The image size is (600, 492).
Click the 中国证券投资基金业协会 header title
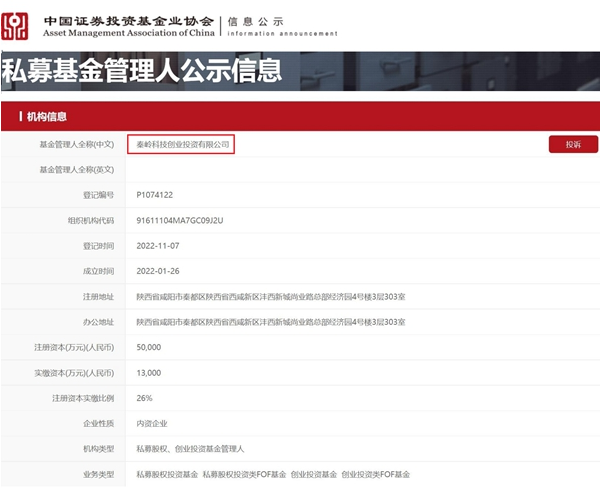[129, 21]
